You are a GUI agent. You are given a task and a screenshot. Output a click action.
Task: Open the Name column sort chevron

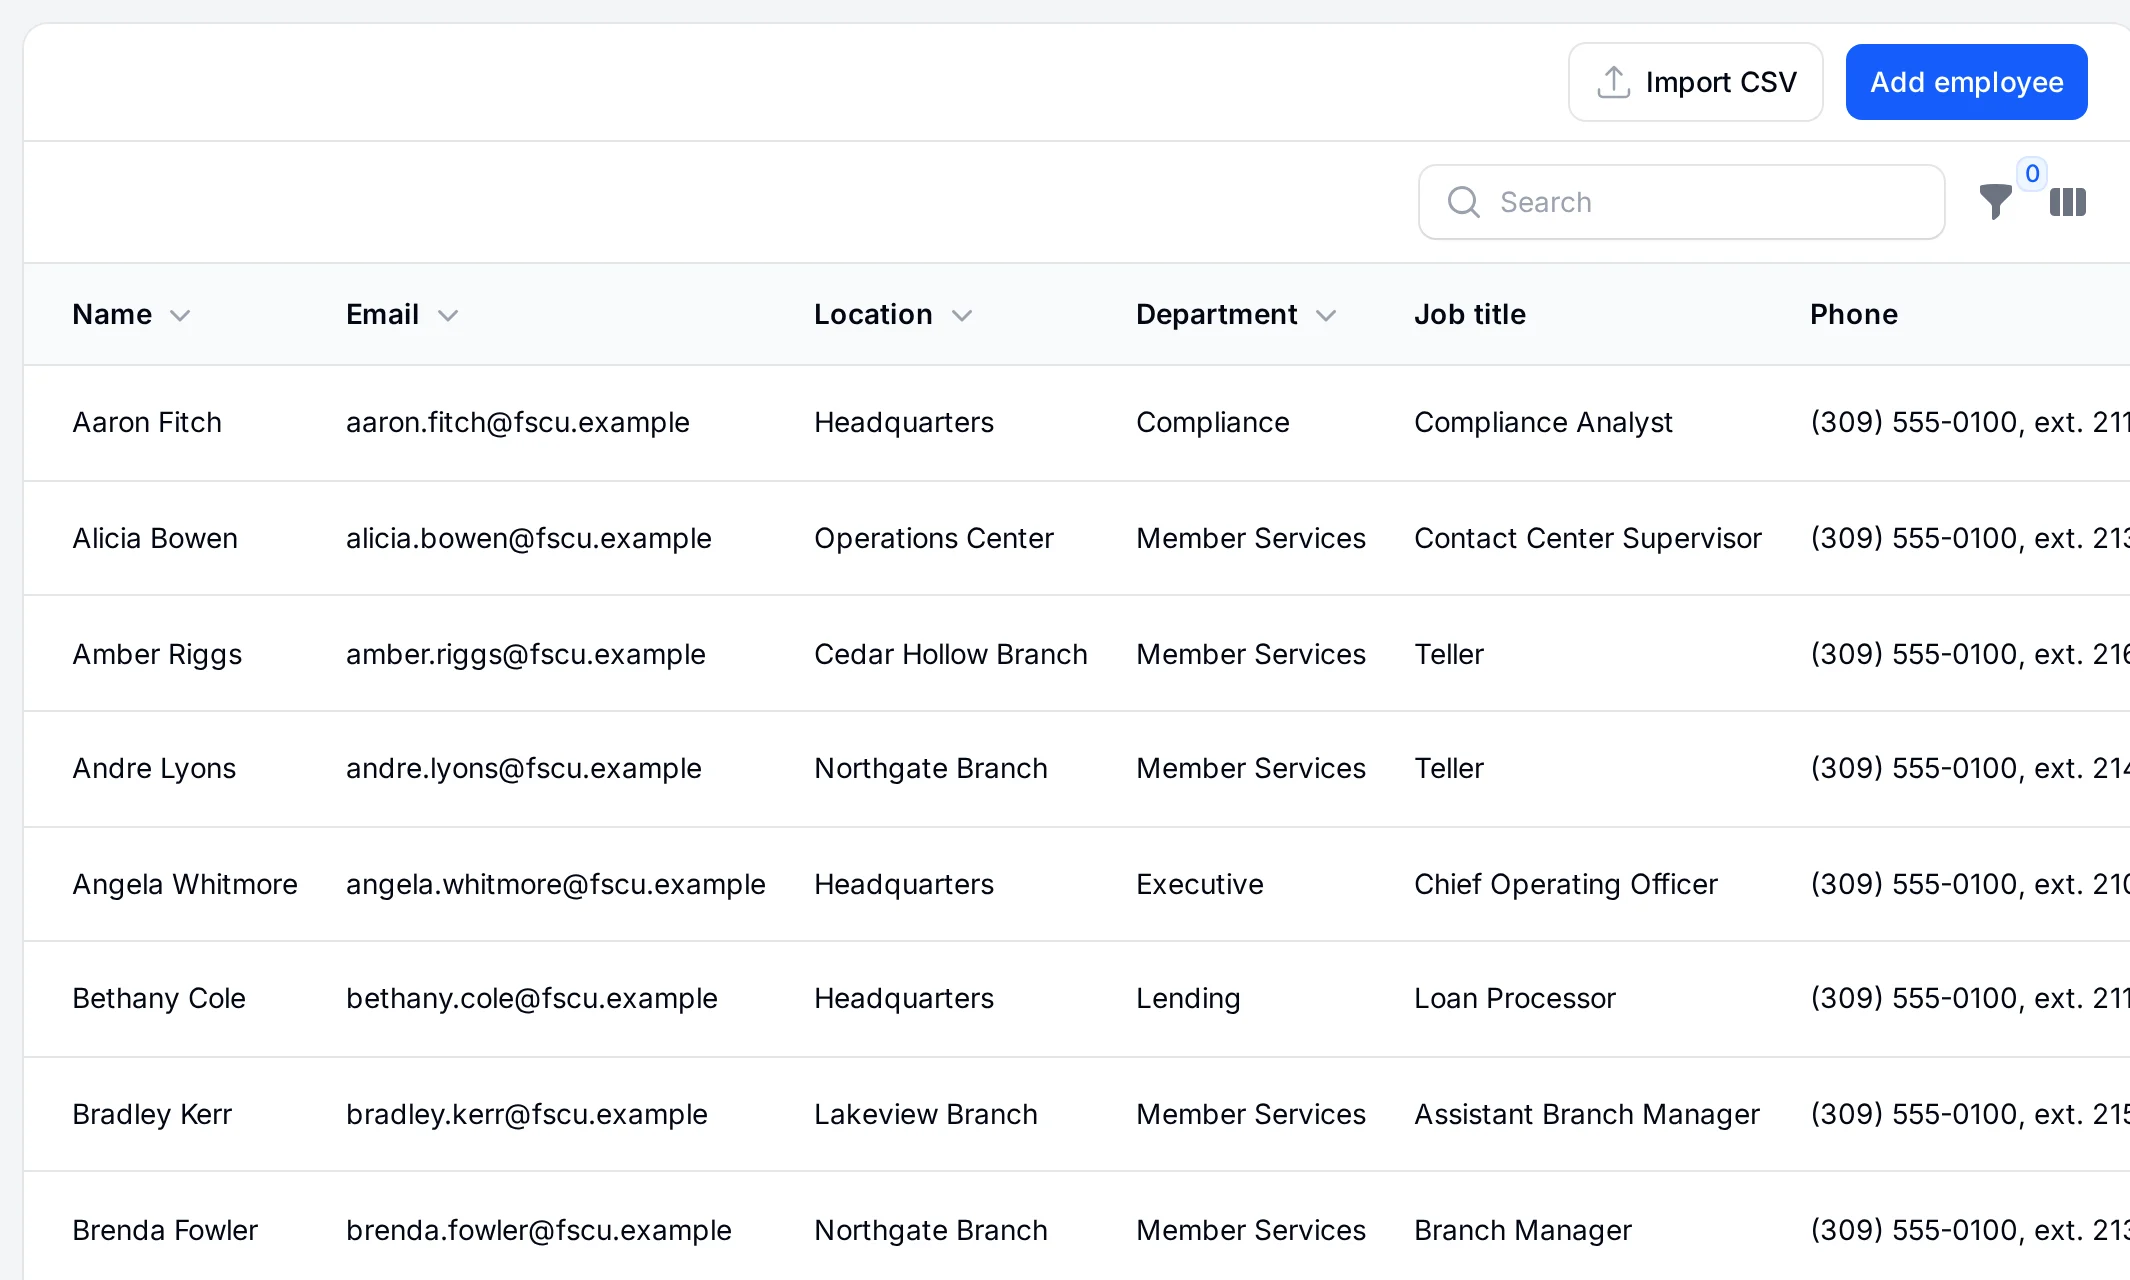point(180,316)
